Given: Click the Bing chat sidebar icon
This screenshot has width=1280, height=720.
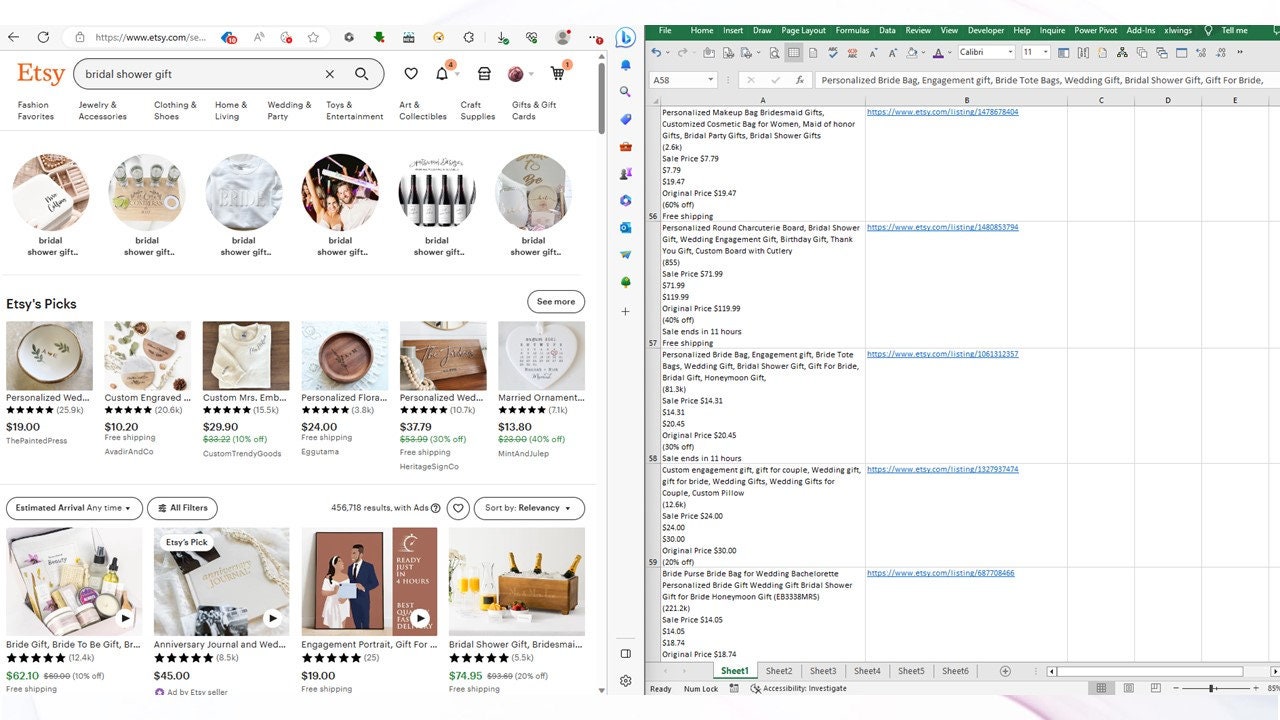Looking at the screenshot, I should click(625, 38).
